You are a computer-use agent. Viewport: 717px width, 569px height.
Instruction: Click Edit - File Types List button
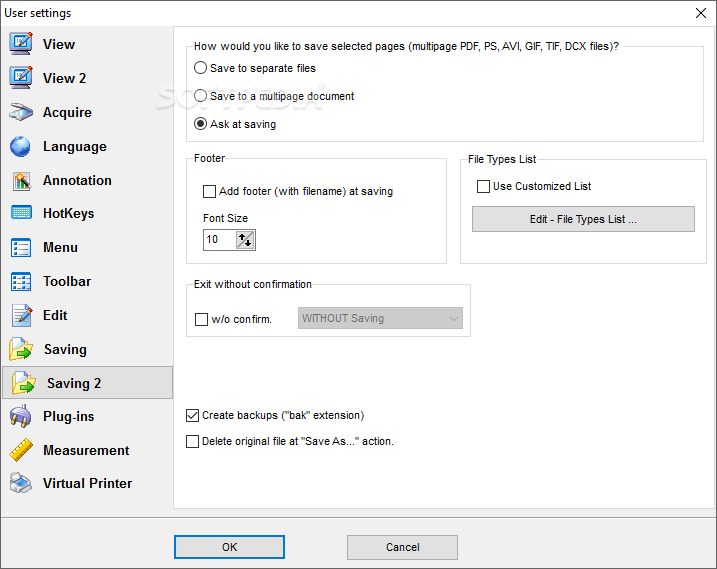(x=583, y=219)
